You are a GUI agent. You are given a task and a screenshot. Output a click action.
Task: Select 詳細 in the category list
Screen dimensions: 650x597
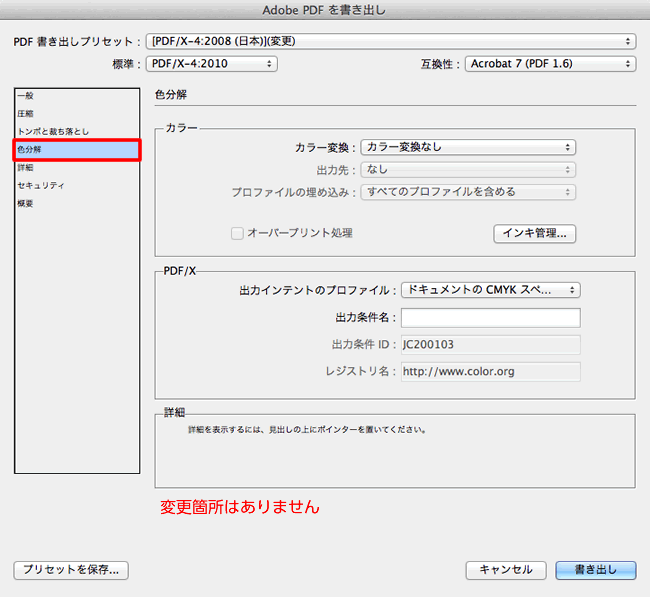77,167
